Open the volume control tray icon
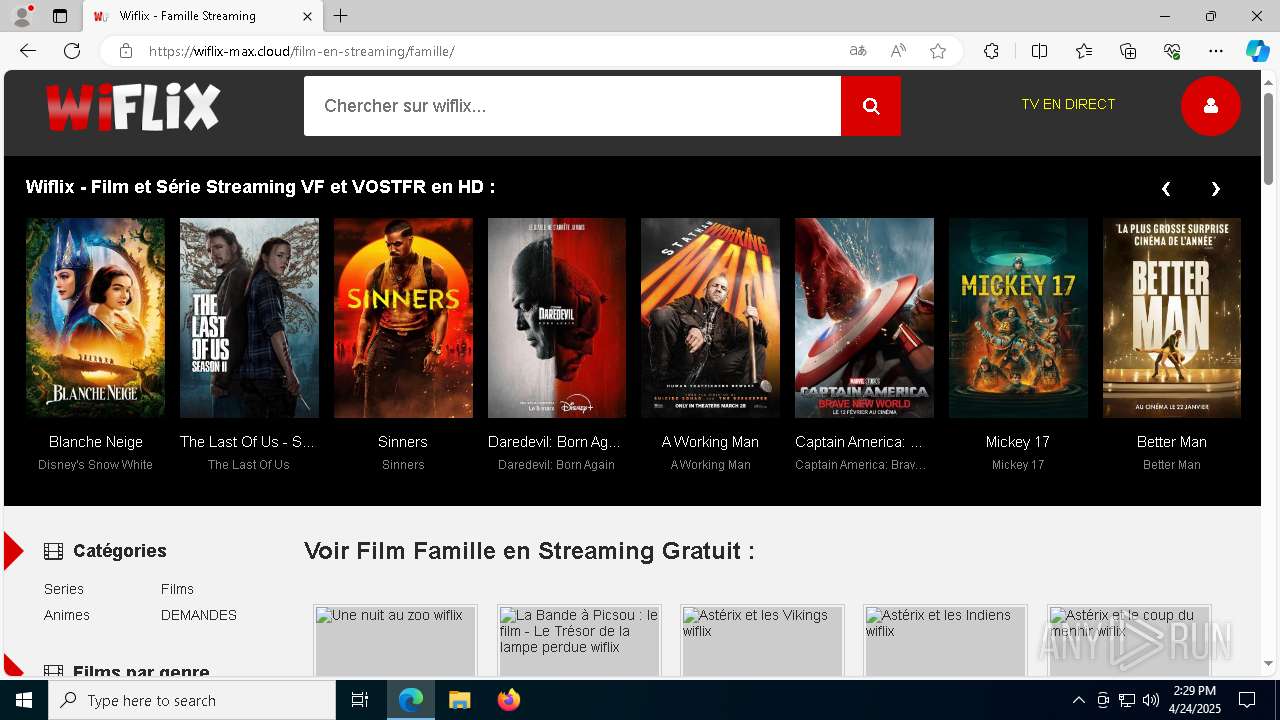The width and height of the screenshot is (1280, 720). (1150, 700)
